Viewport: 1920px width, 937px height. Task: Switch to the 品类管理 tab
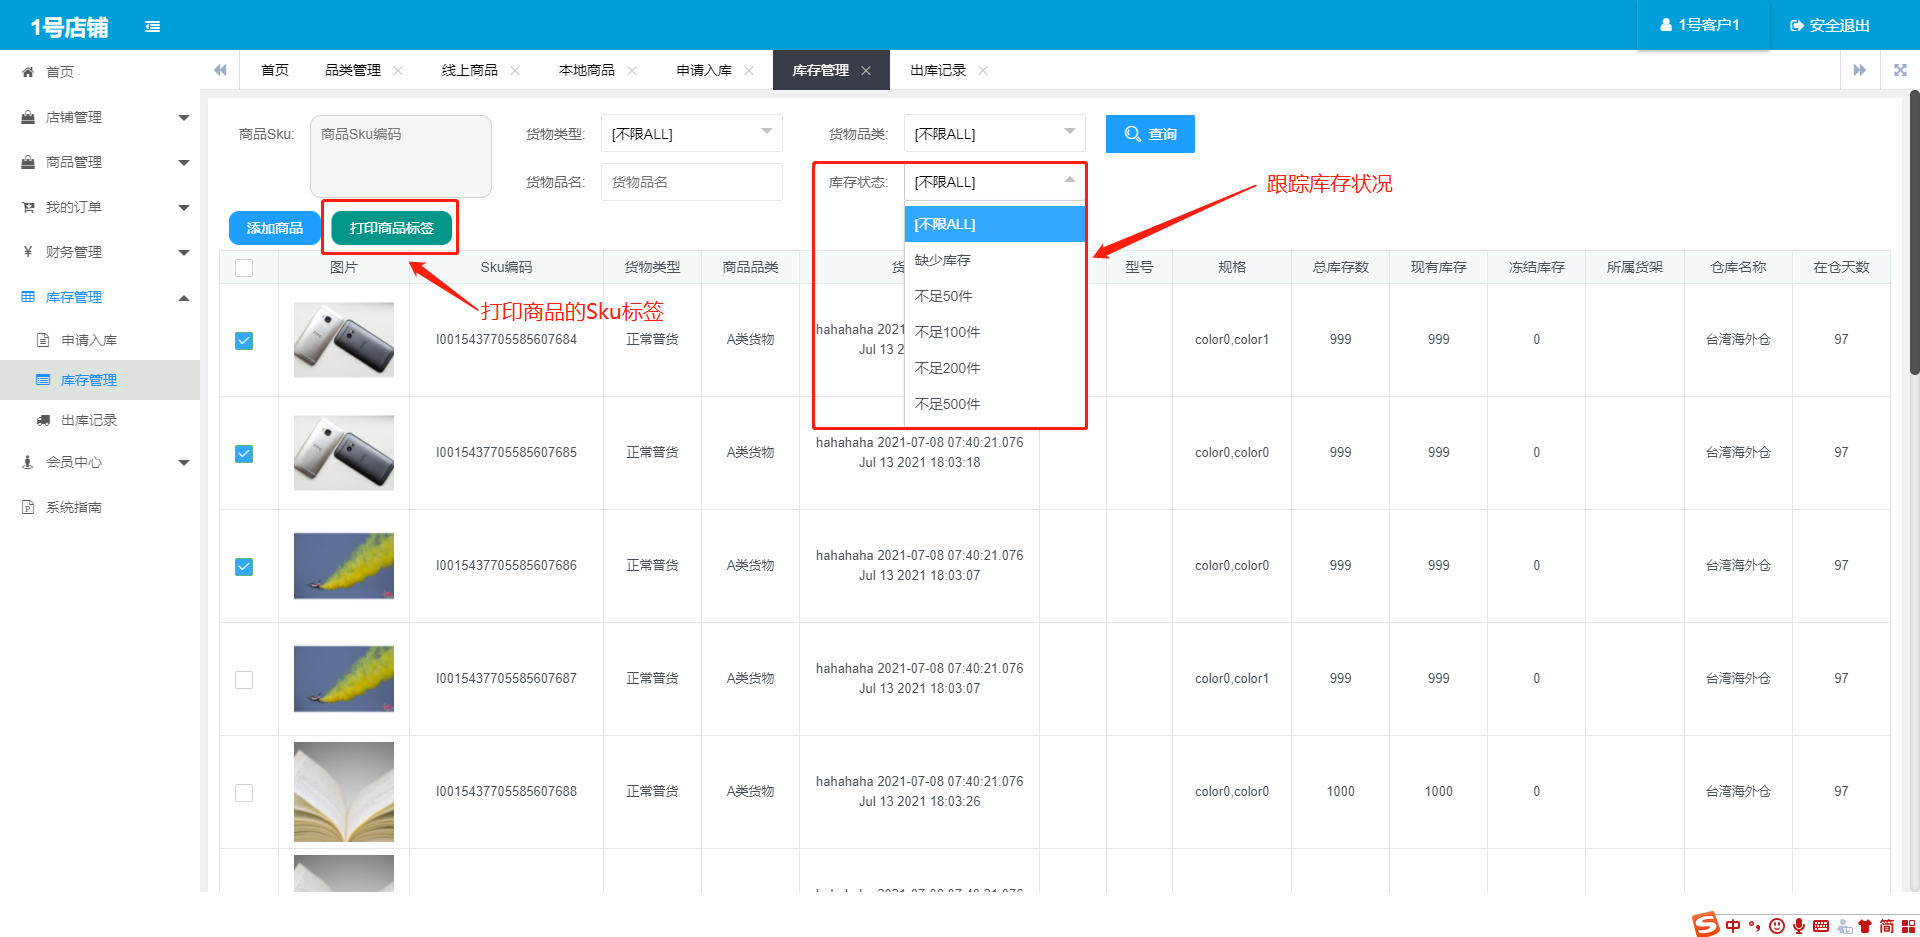tap(353, 70)
